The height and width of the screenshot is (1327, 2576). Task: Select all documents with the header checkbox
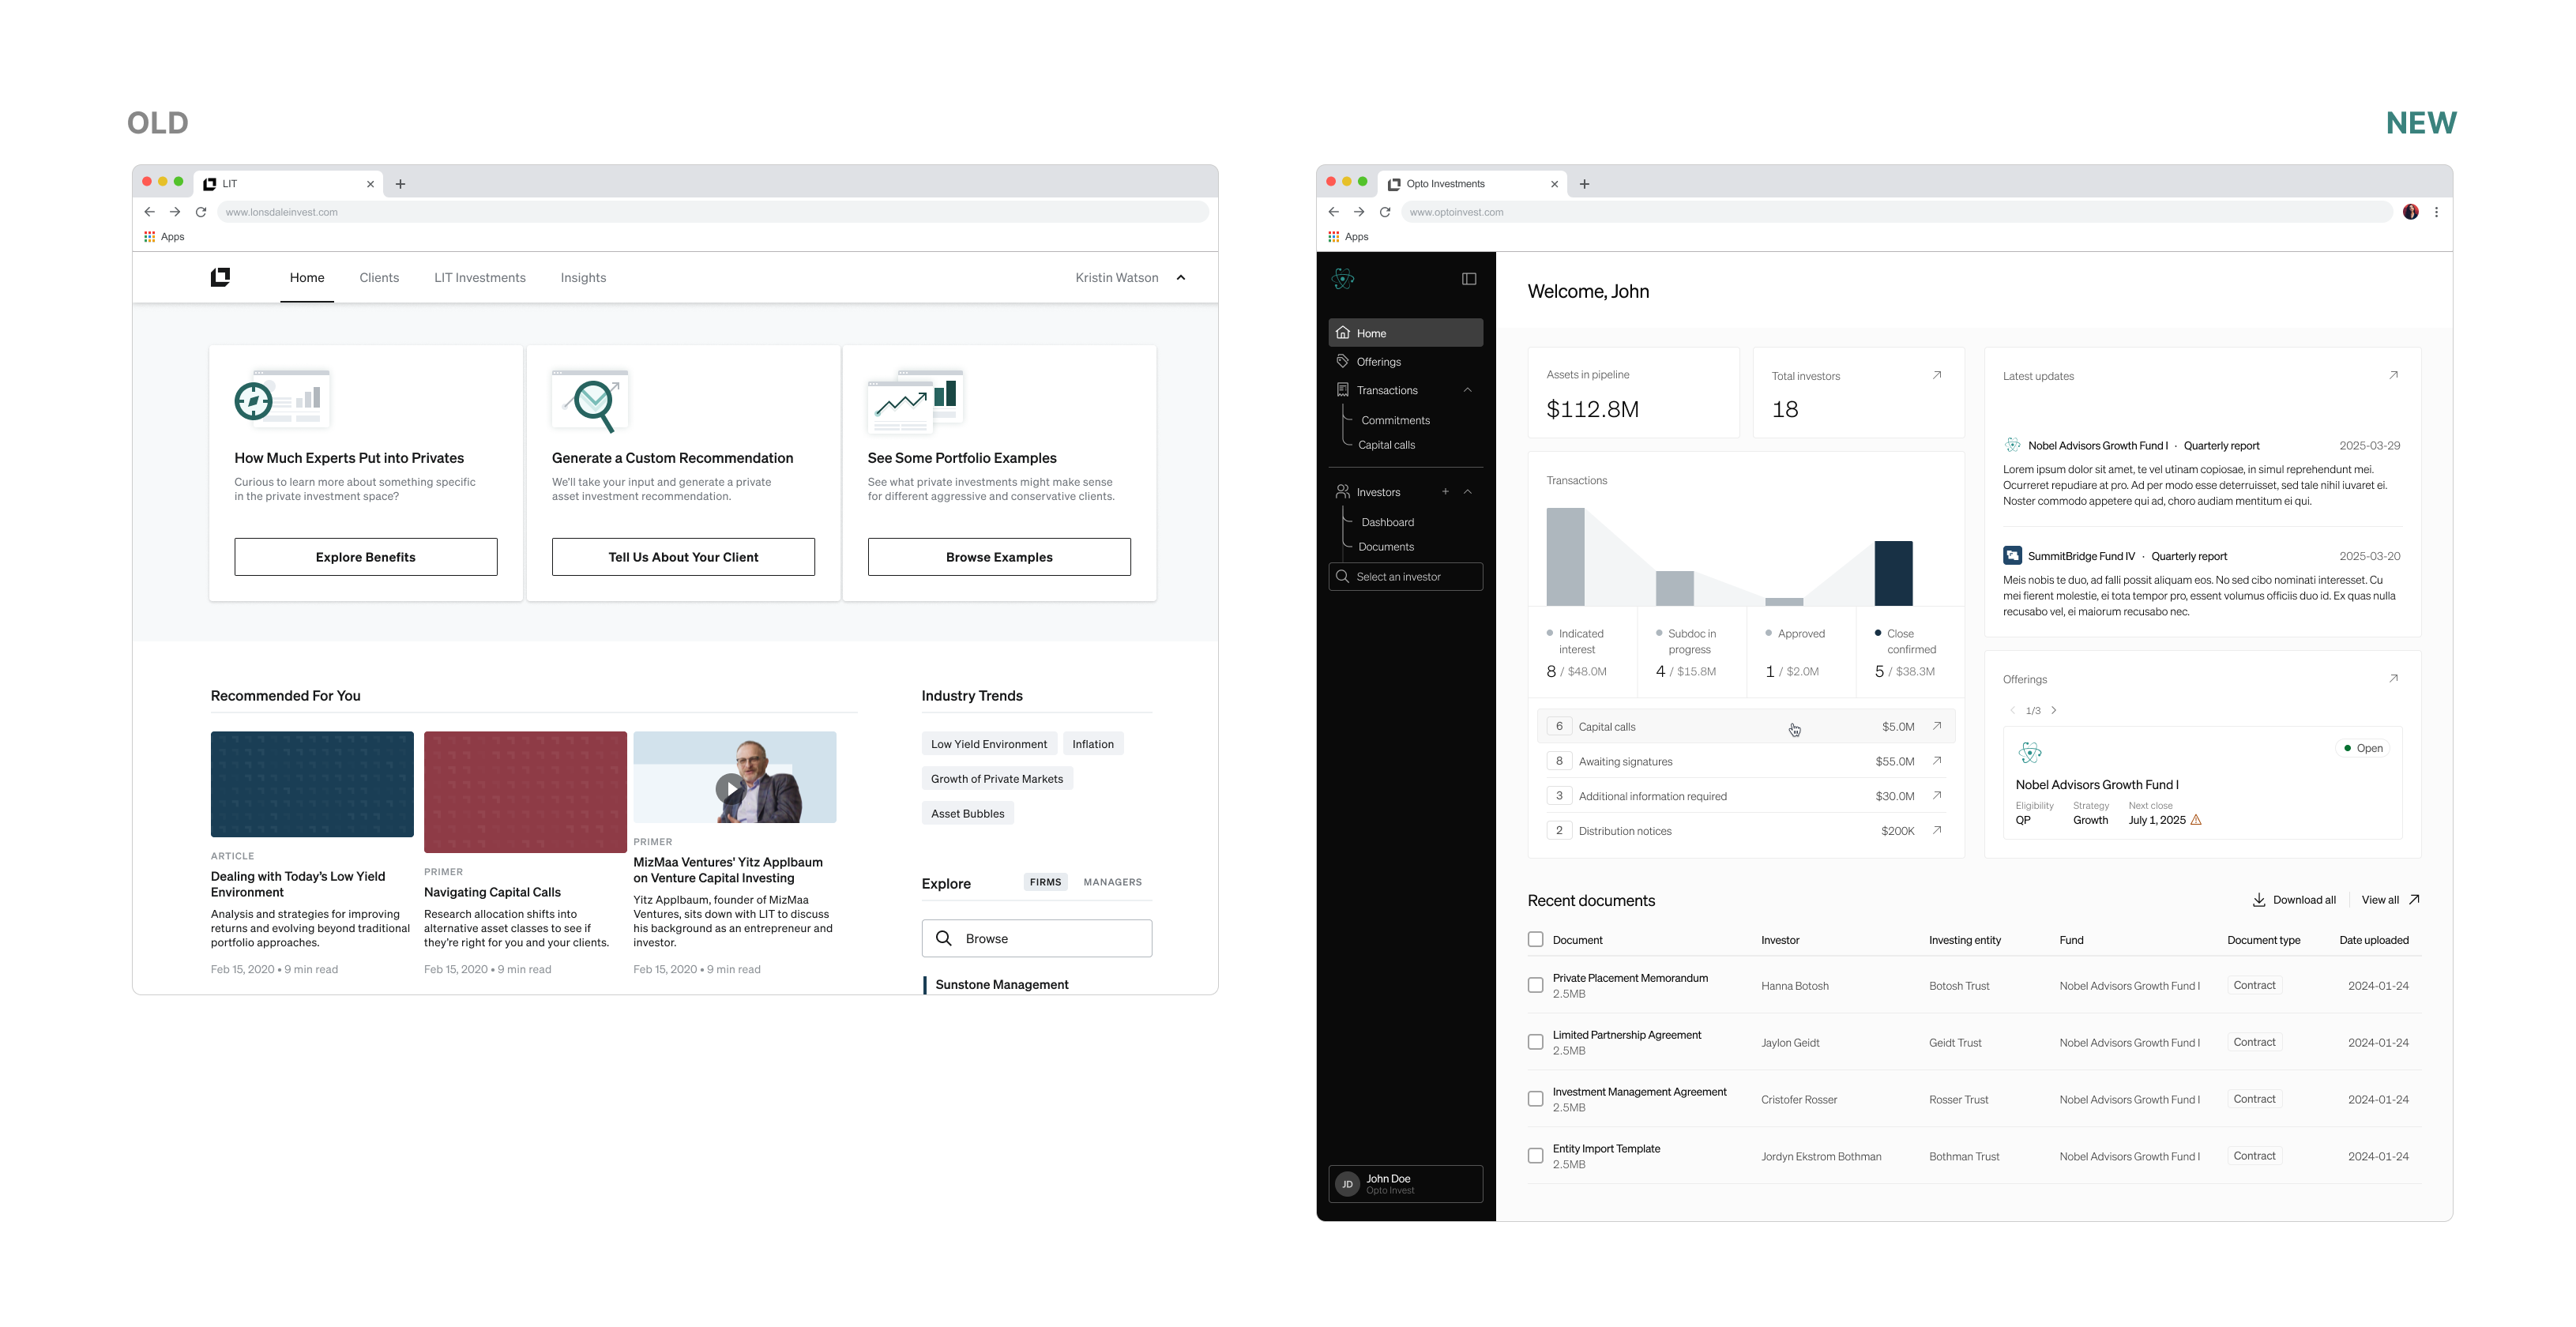tap(1535, 939)
